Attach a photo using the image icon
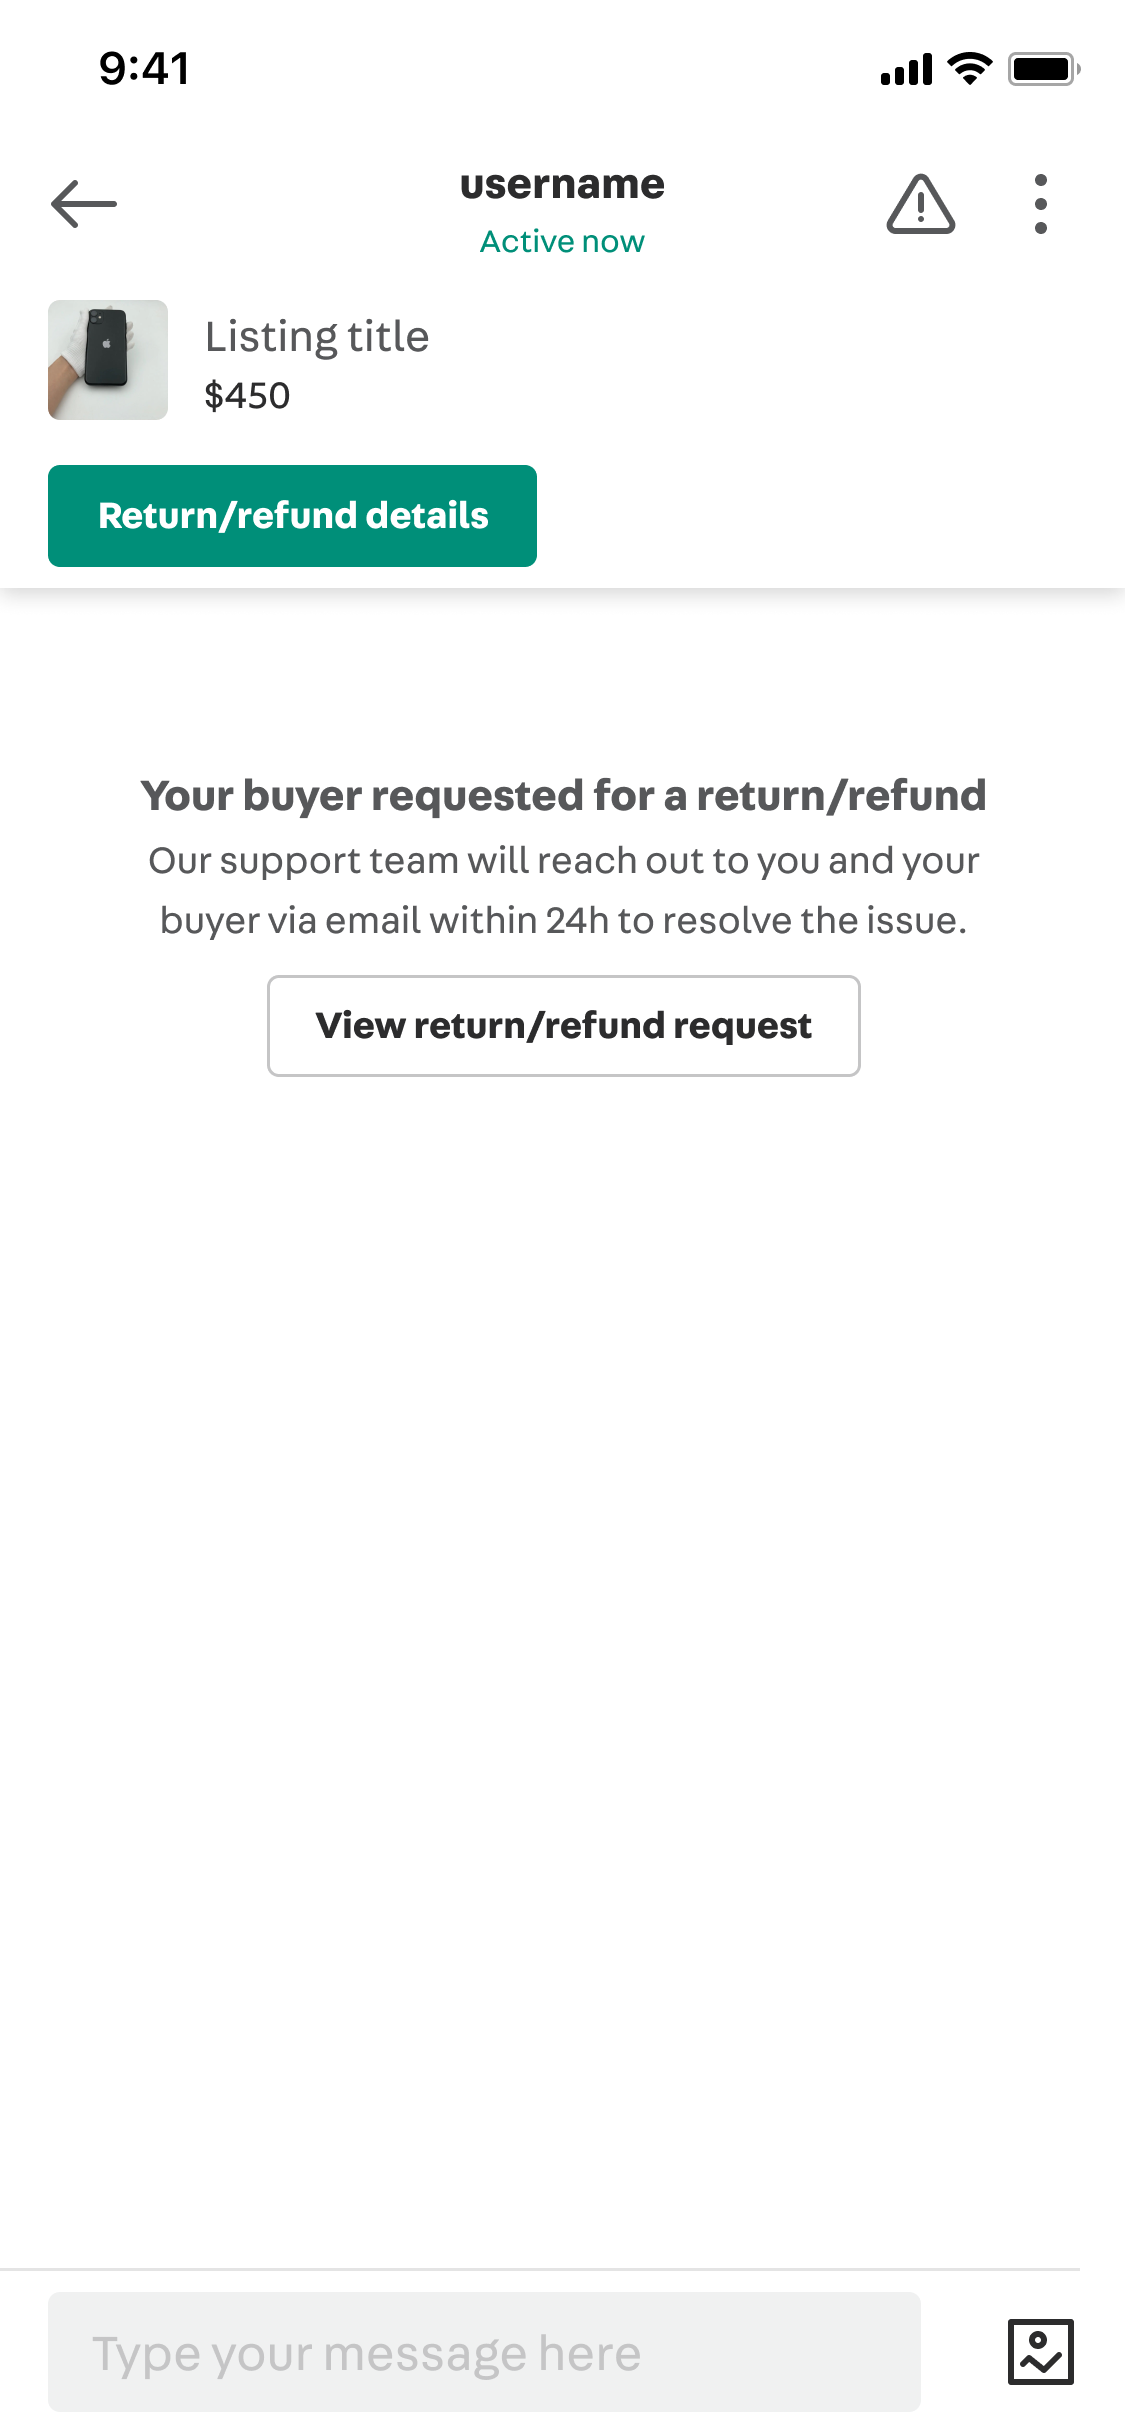The height and width of the screenshot is (2436, 1125). click(1040, 2352)
